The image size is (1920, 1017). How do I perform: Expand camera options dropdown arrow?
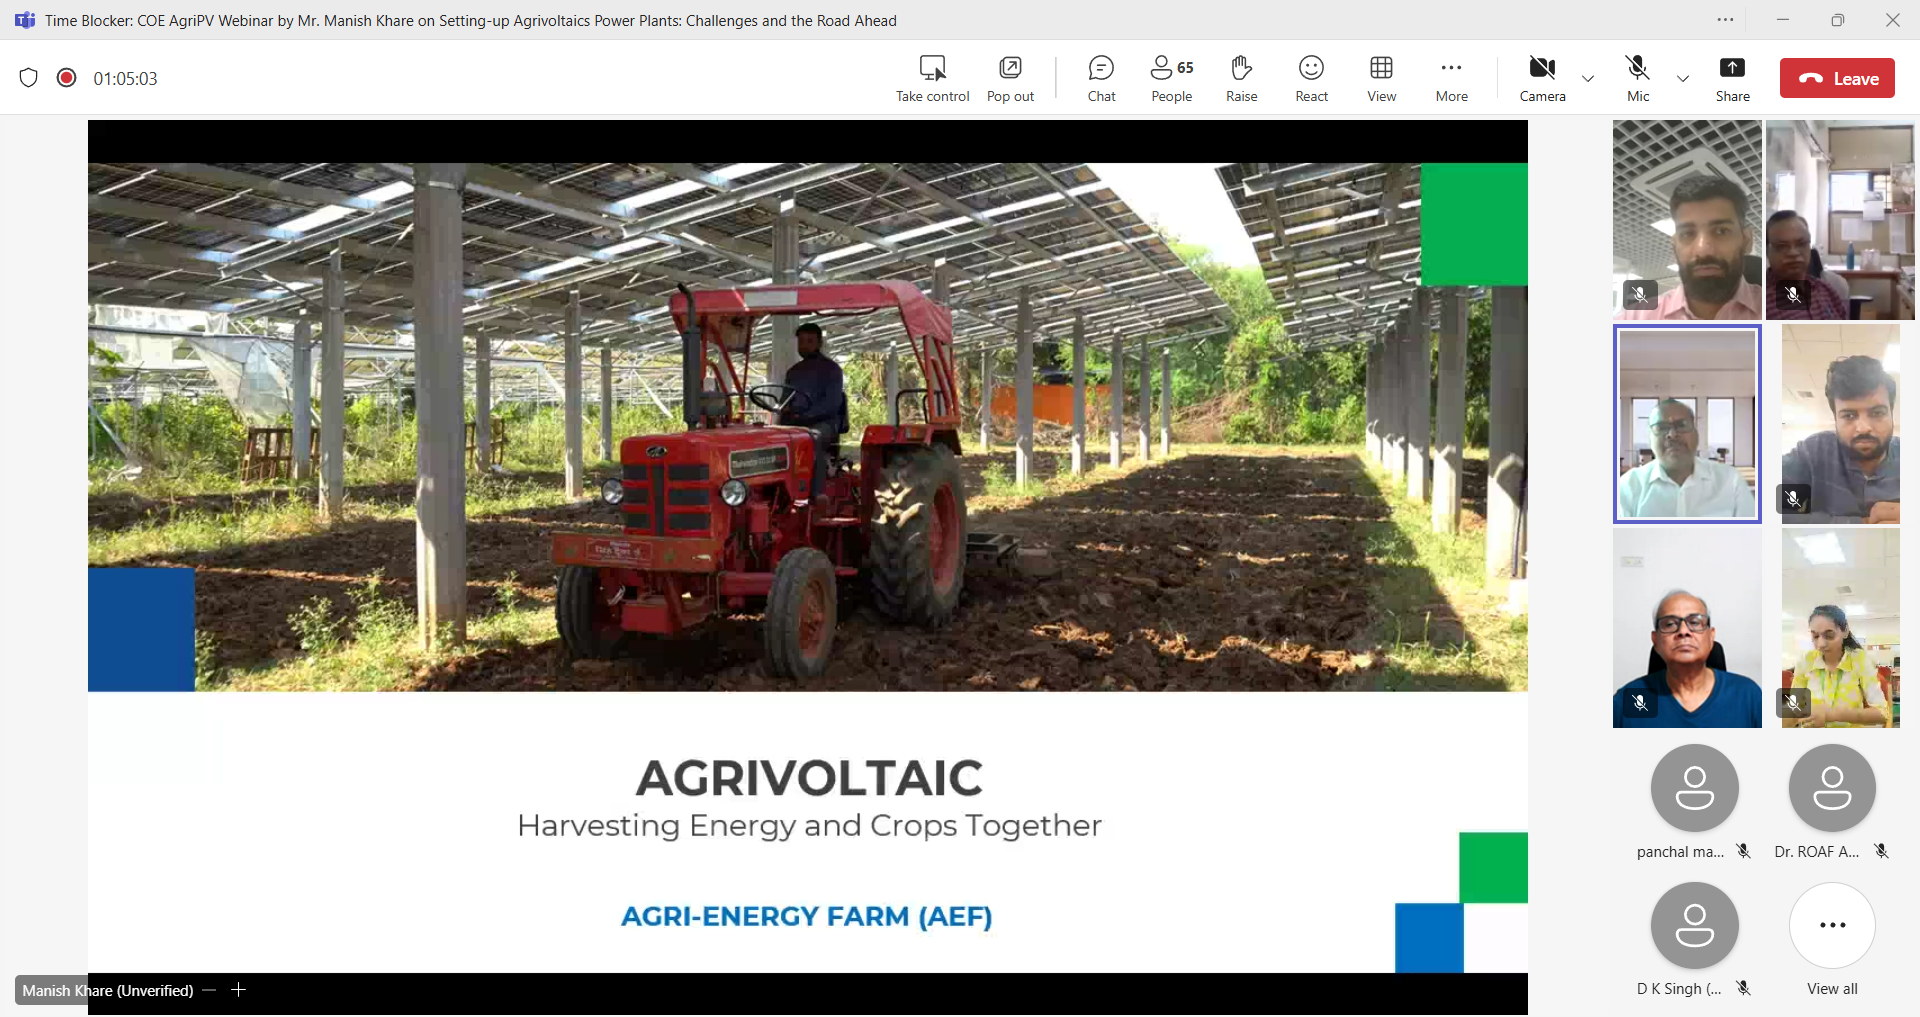(1588, 78)
